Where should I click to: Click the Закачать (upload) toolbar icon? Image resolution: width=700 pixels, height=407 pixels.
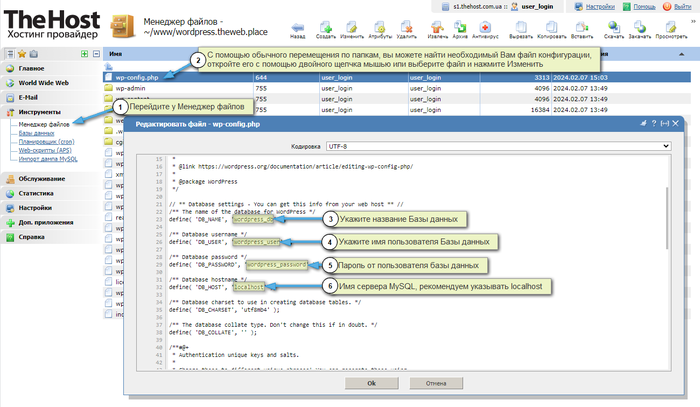pyautogui.click(x=640, y=30)
